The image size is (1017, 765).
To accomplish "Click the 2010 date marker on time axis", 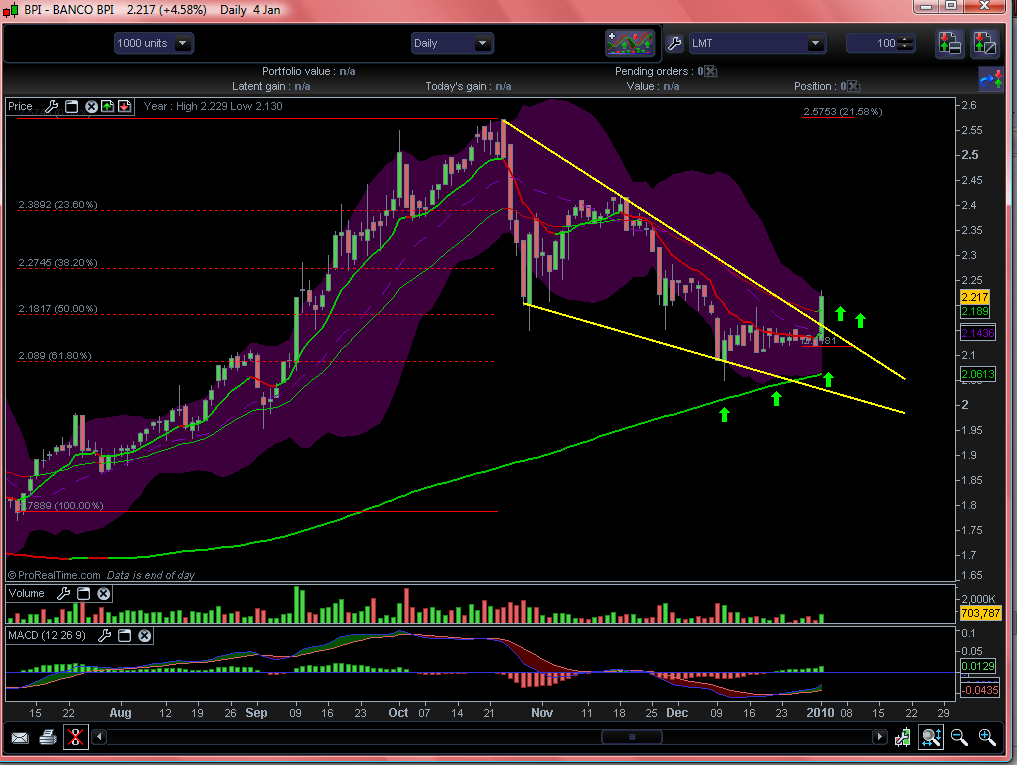I will pos(820,712).
